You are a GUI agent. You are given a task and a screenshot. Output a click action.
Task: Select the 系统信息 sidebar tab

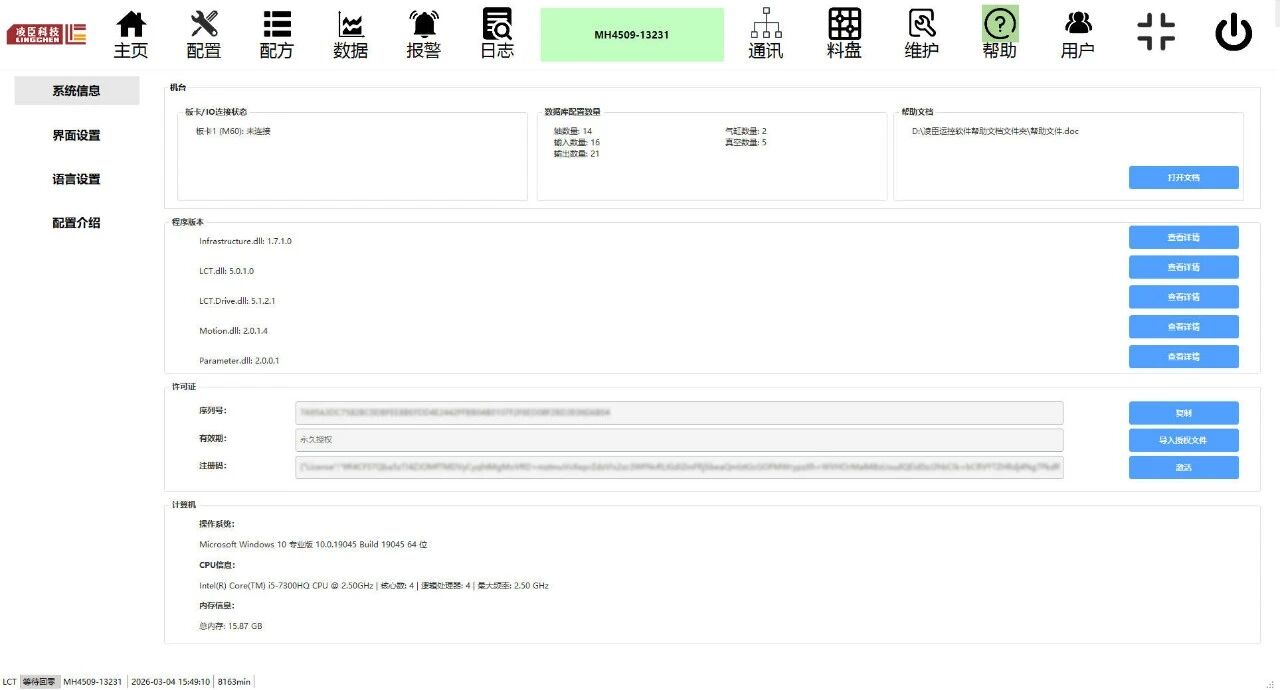click(x=76, y=90)
